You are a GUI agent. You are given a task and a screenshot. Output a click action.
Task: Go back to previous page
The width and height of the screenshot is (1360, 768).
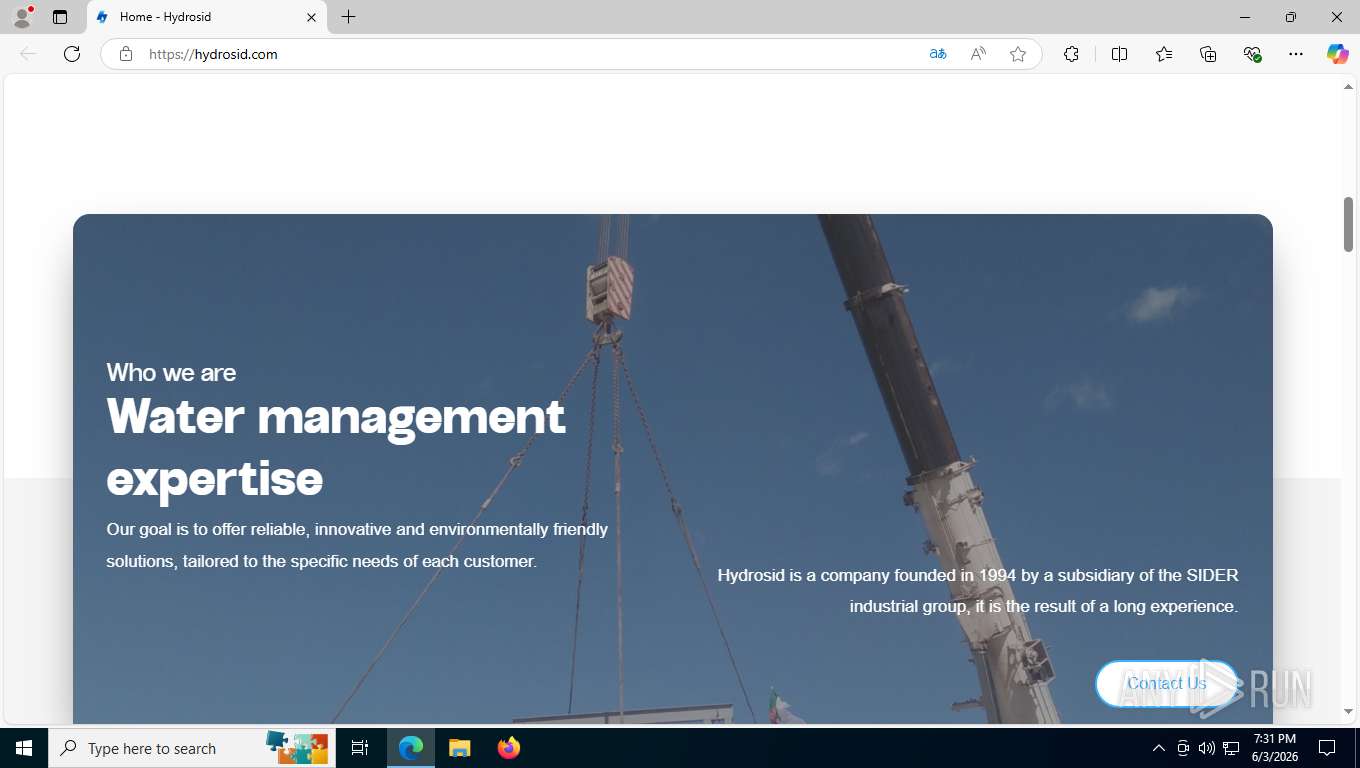[28, 54]
